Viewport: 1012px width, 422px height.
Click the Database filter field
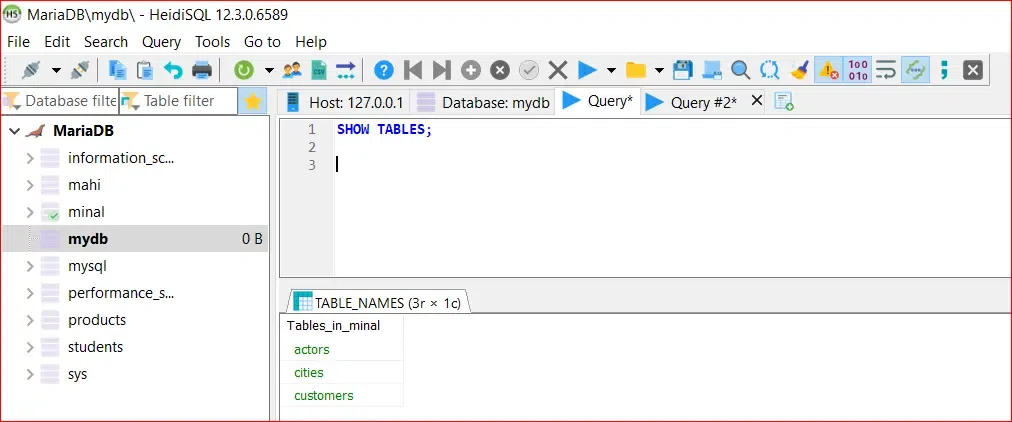click(59, 101)
